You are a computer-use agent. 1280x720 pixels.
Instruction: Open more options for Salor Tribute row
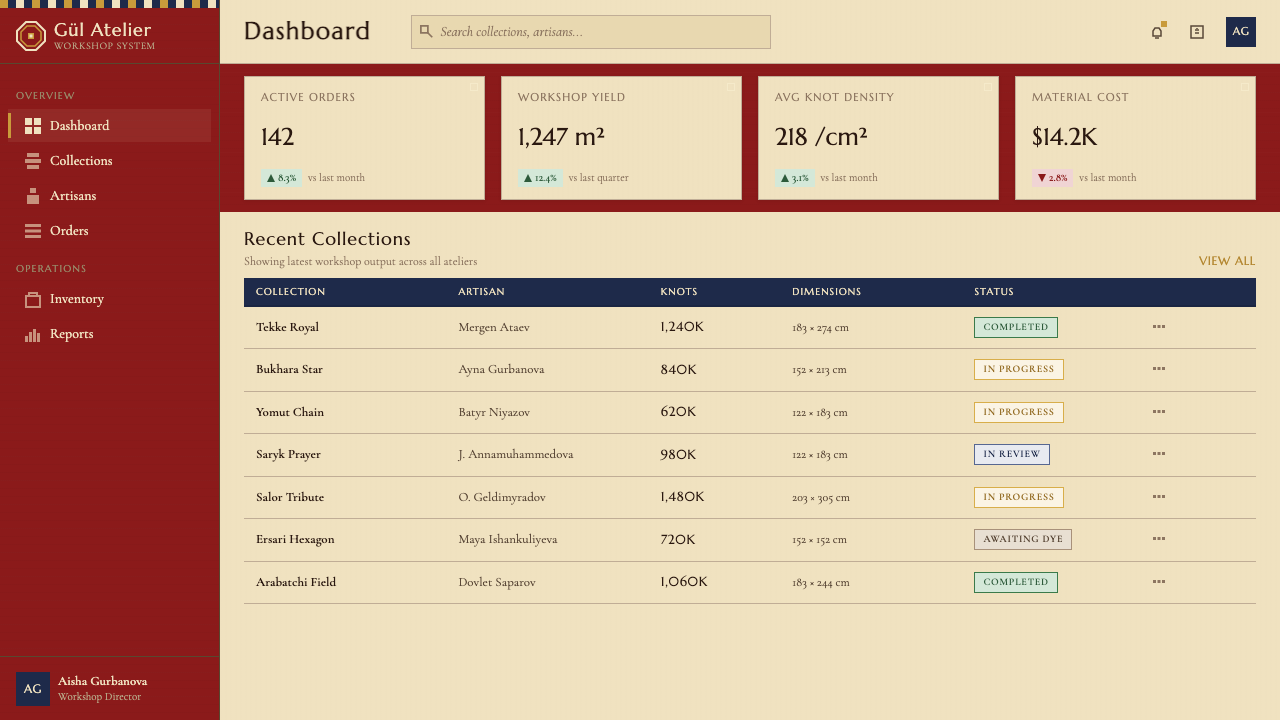tap(1159, 497)
